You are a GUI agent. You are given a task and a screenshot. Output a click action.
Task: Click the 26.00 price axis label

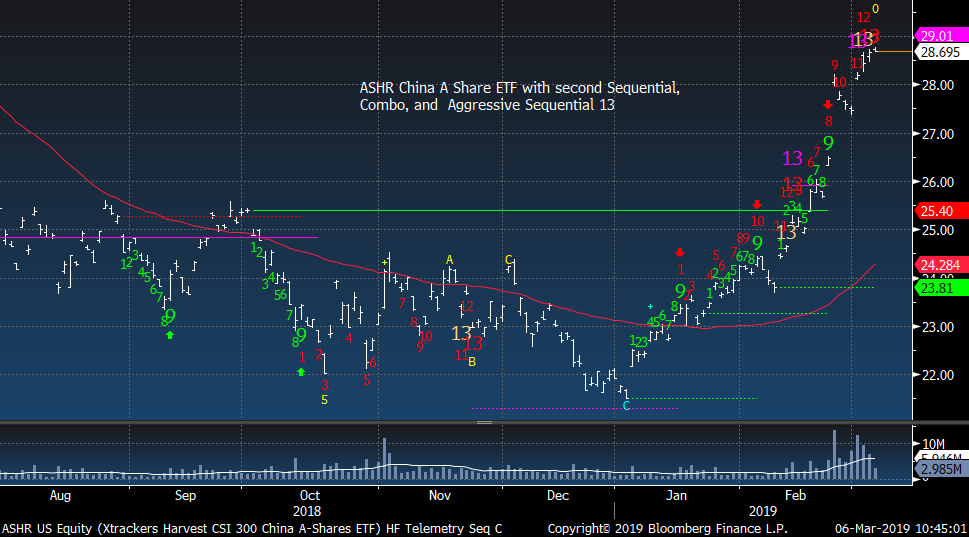(937, 182)
